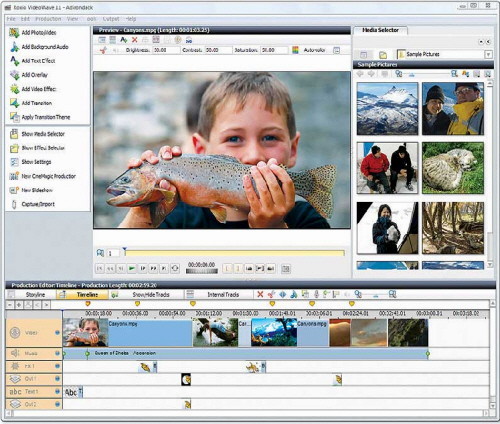Jump to end of preview clip
Screen dimensions: 500x424
164,268
